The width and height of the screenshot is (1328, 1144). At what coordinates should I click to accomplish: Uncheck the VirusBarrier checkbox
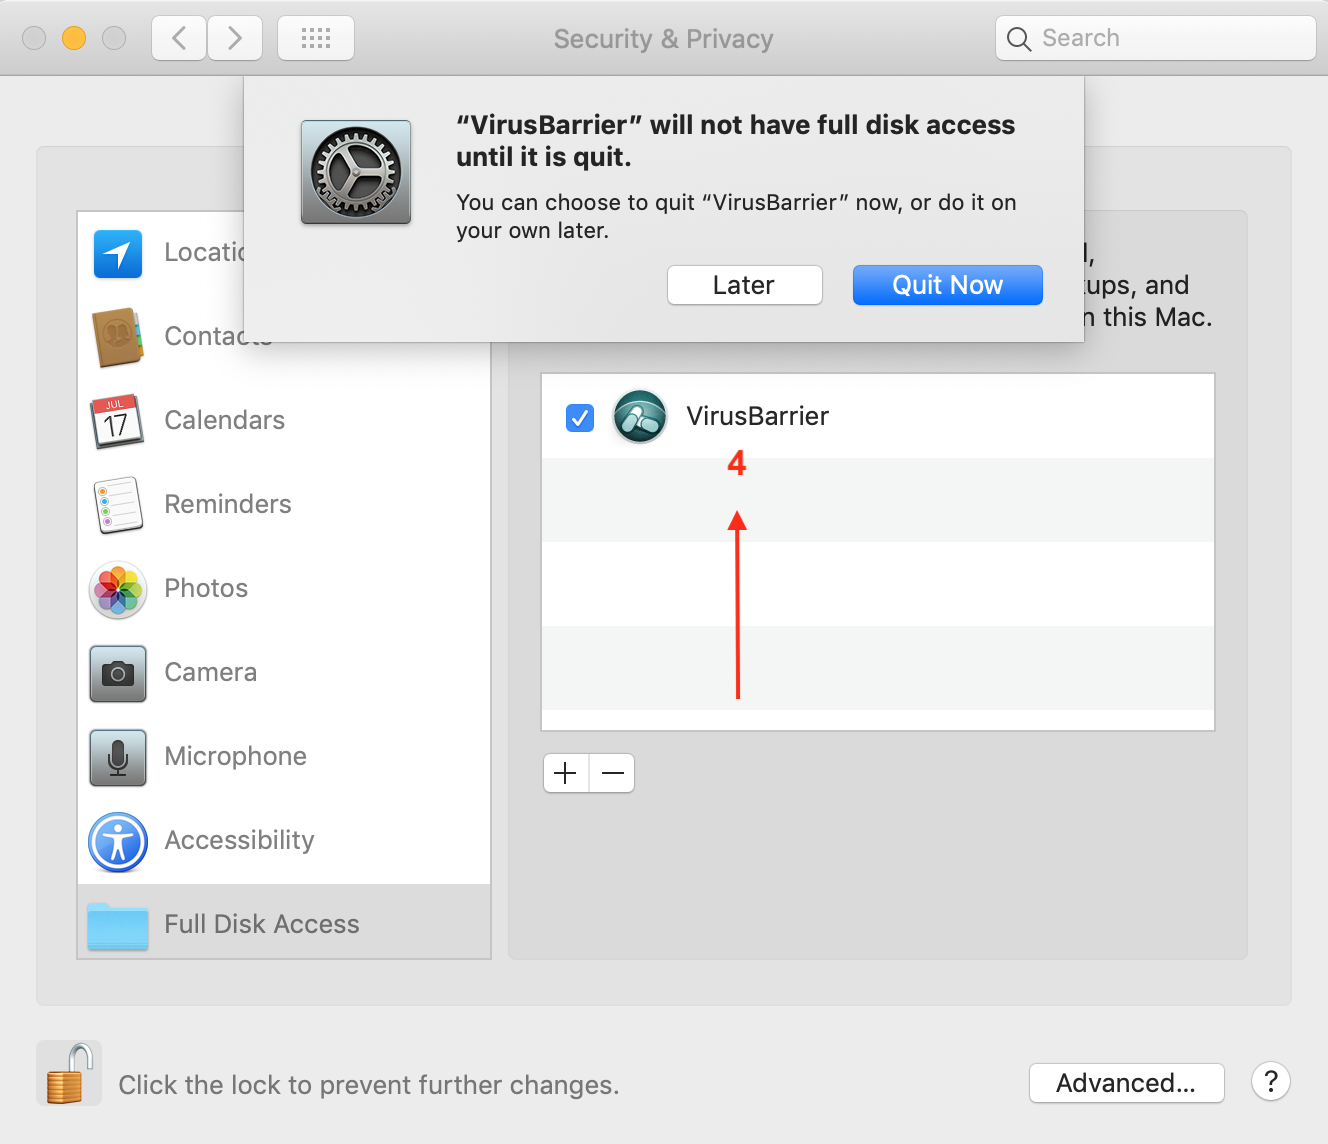click(x=580, y=417)
